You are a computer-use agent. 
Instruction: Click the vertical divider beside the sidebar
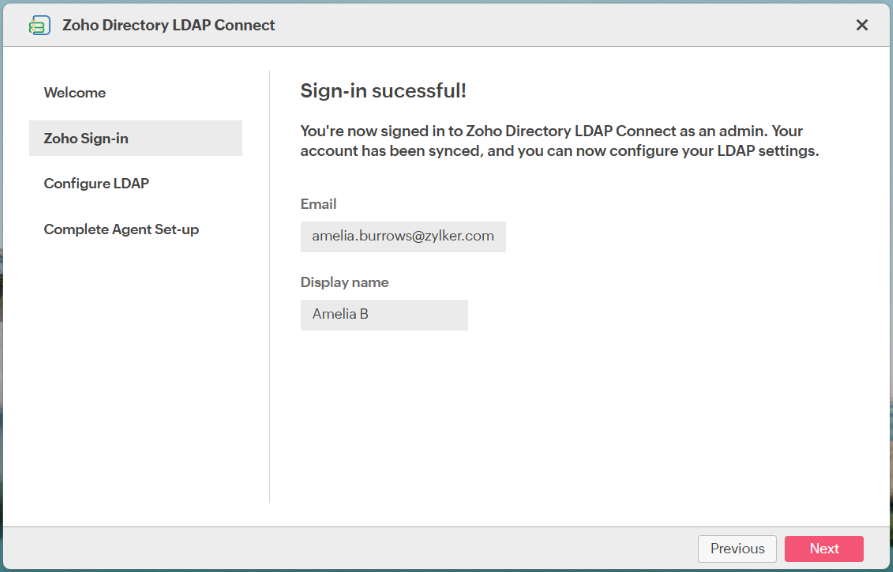pyautogui.click(x=270, y=300)
